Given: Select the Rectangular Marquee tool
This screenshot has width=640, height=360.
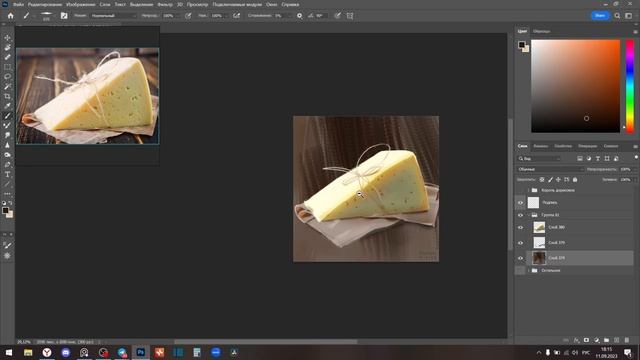Looking at the screenshot, I should [7, 67].
